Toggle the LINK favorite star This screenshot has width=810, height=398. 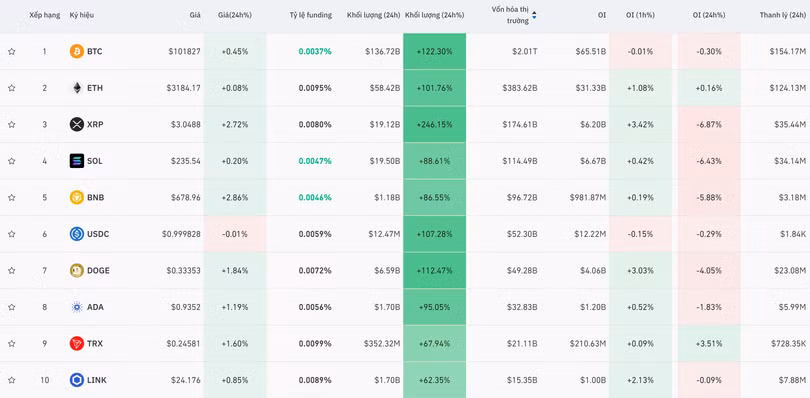tap(11, 380)
